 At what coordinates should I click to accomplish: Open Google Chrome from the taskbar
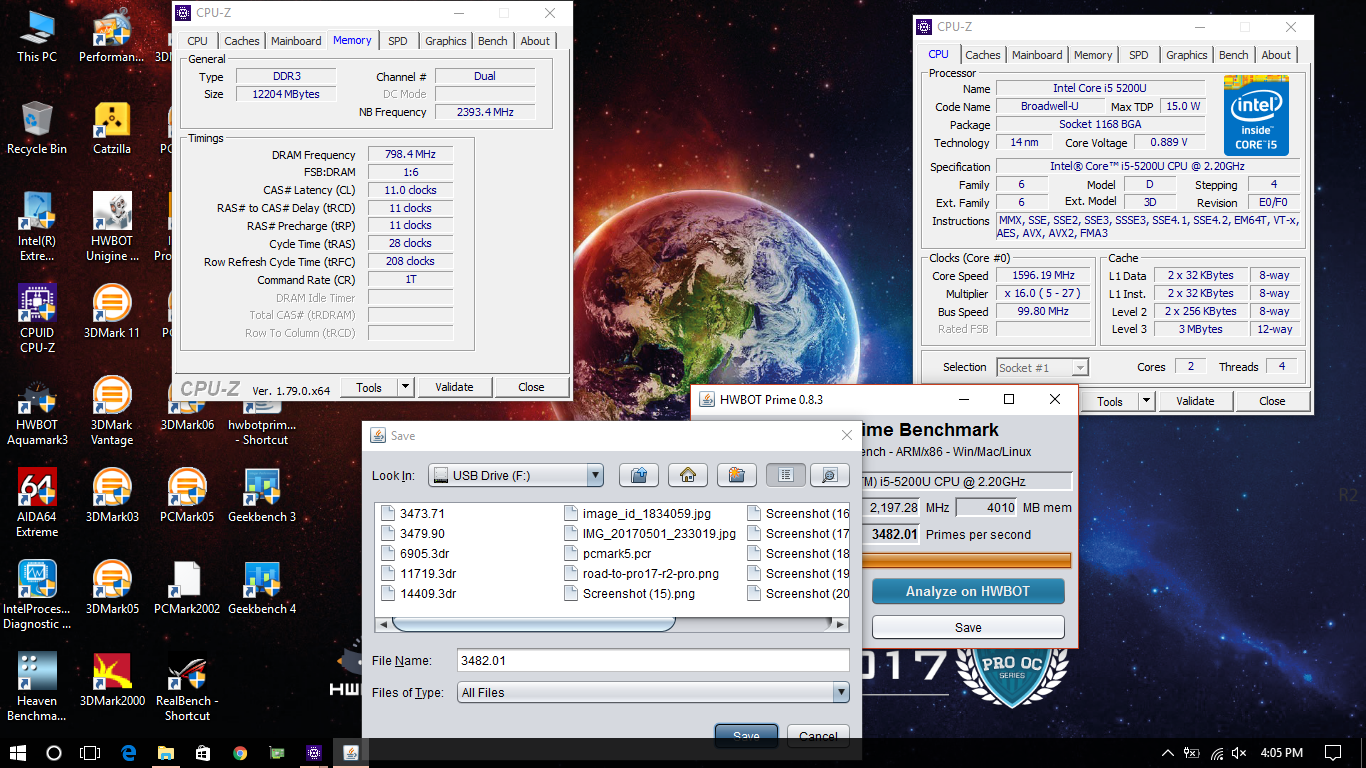(240, 753)
